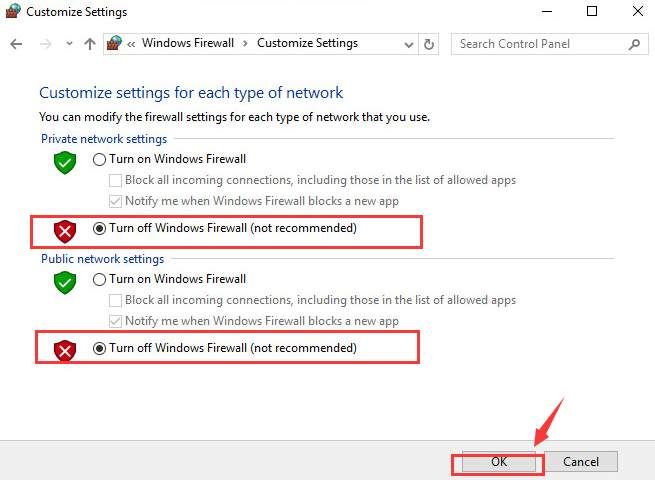The width and height of the screenshot is (655, 480).
Task: Select Turn on Windows Firewall for Private network
Action: point(99,159)
